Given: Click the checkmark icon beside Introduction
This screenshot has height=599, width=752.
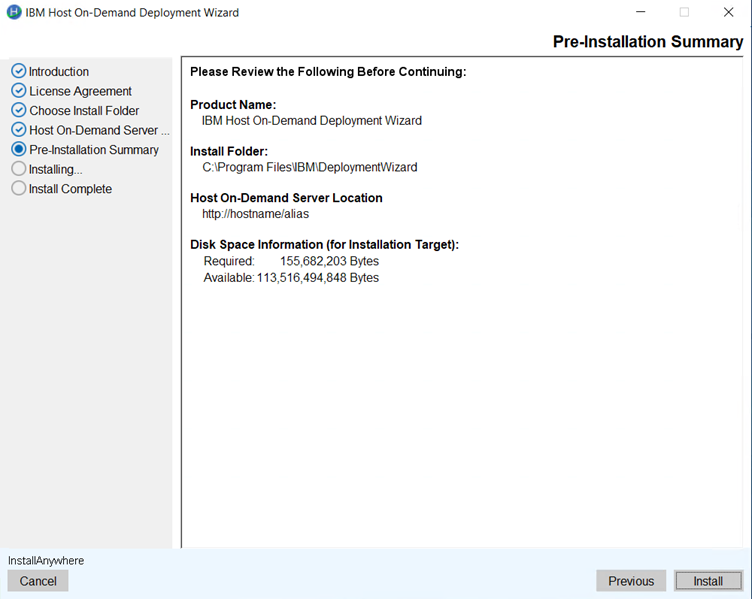Looking at the screenshot, I should tap(18, 72).
